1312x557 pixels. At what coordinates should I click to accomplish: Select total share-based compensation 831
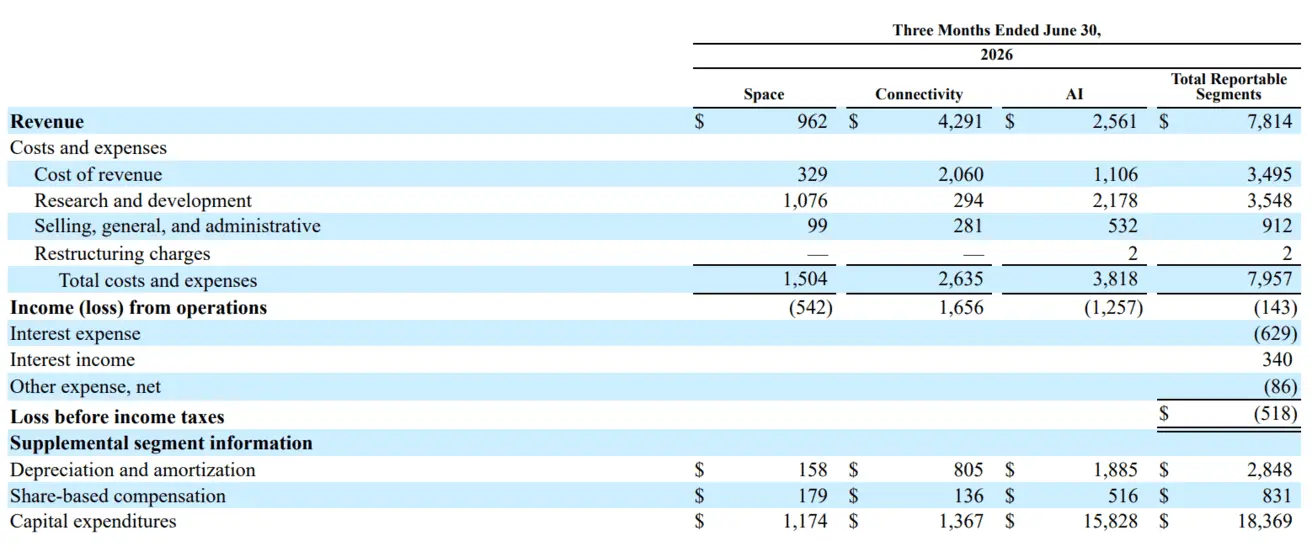pos(1277,496)
